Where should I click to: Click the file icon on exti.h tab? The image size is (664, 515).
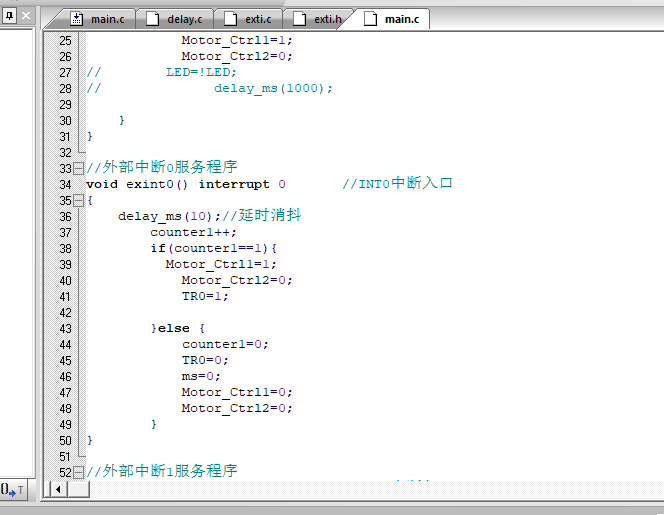coord(299,19)
